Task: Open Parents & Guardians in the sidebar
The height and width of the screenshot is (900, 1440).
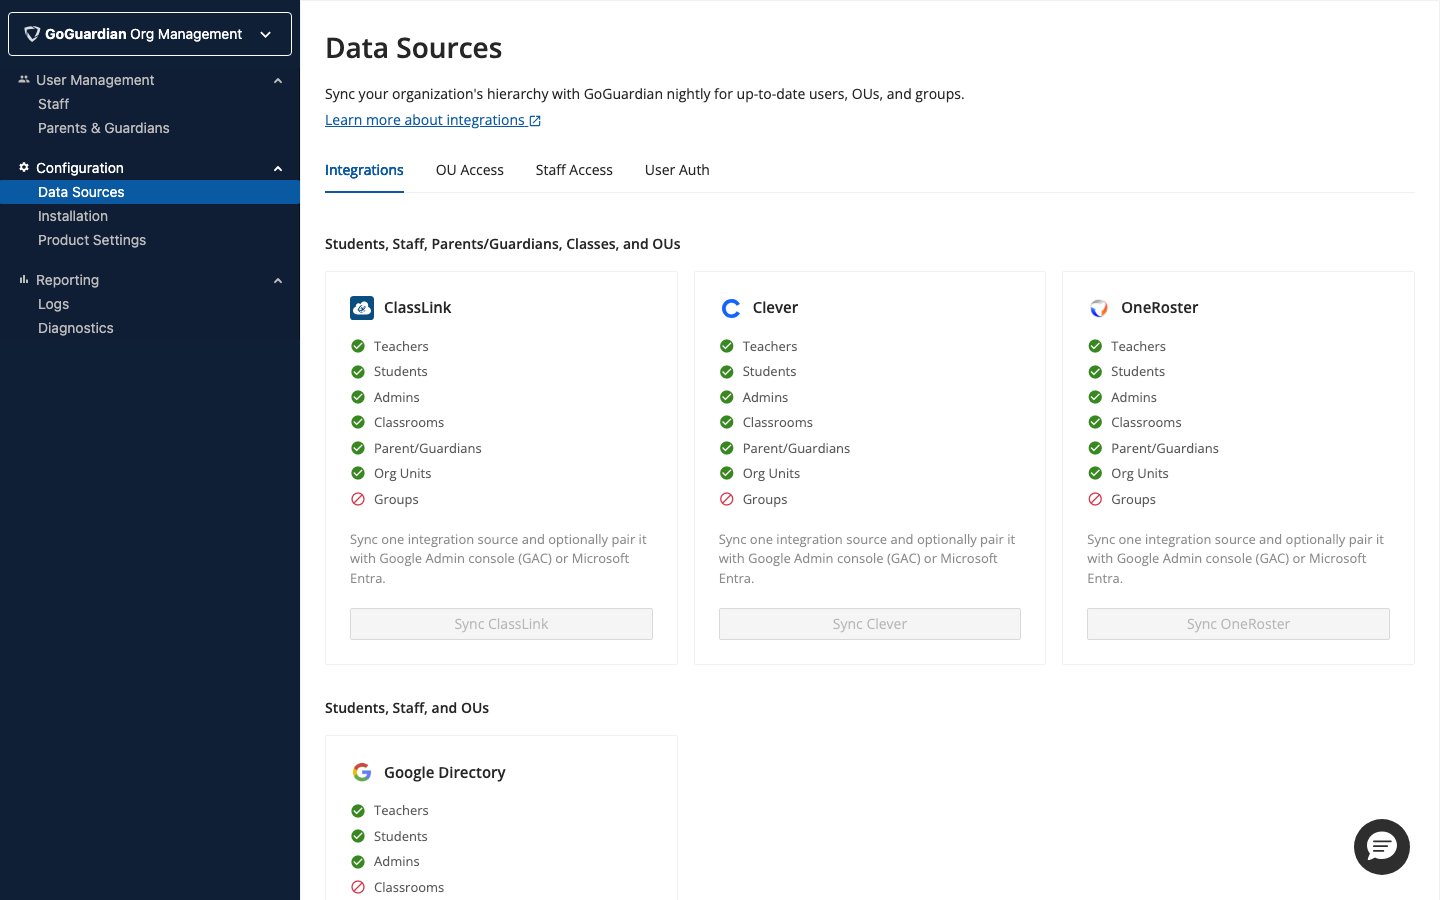Action: coord(104,128)
